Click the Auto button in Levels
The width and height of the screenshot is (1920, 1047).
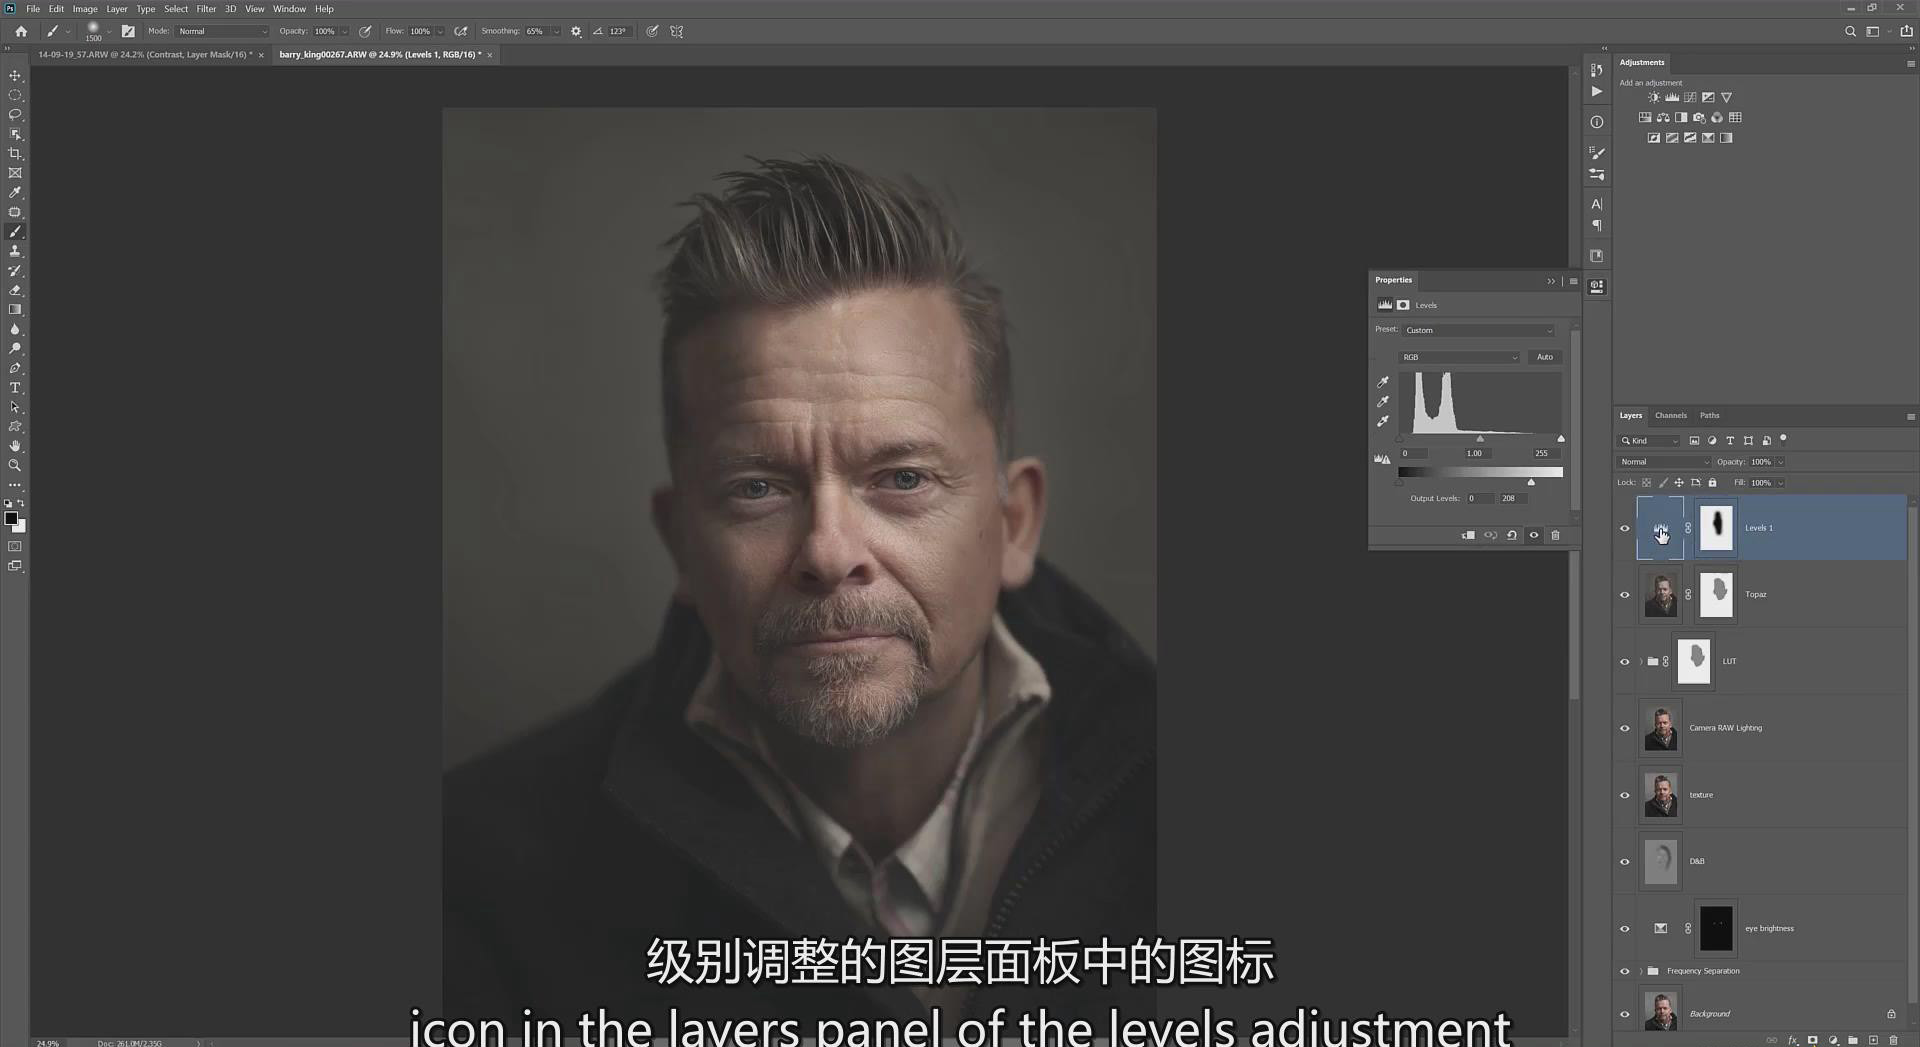click(x=1544, y=357)
